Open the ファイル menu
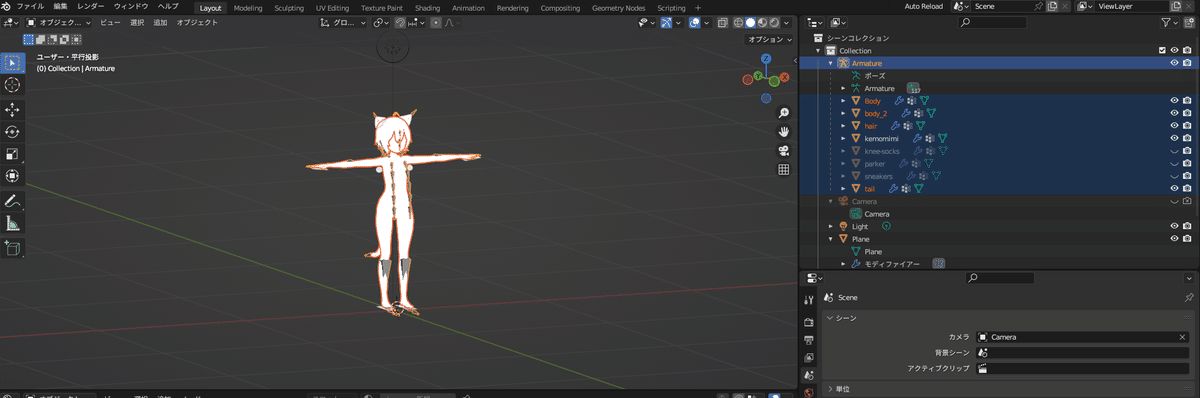 [30, 7]
